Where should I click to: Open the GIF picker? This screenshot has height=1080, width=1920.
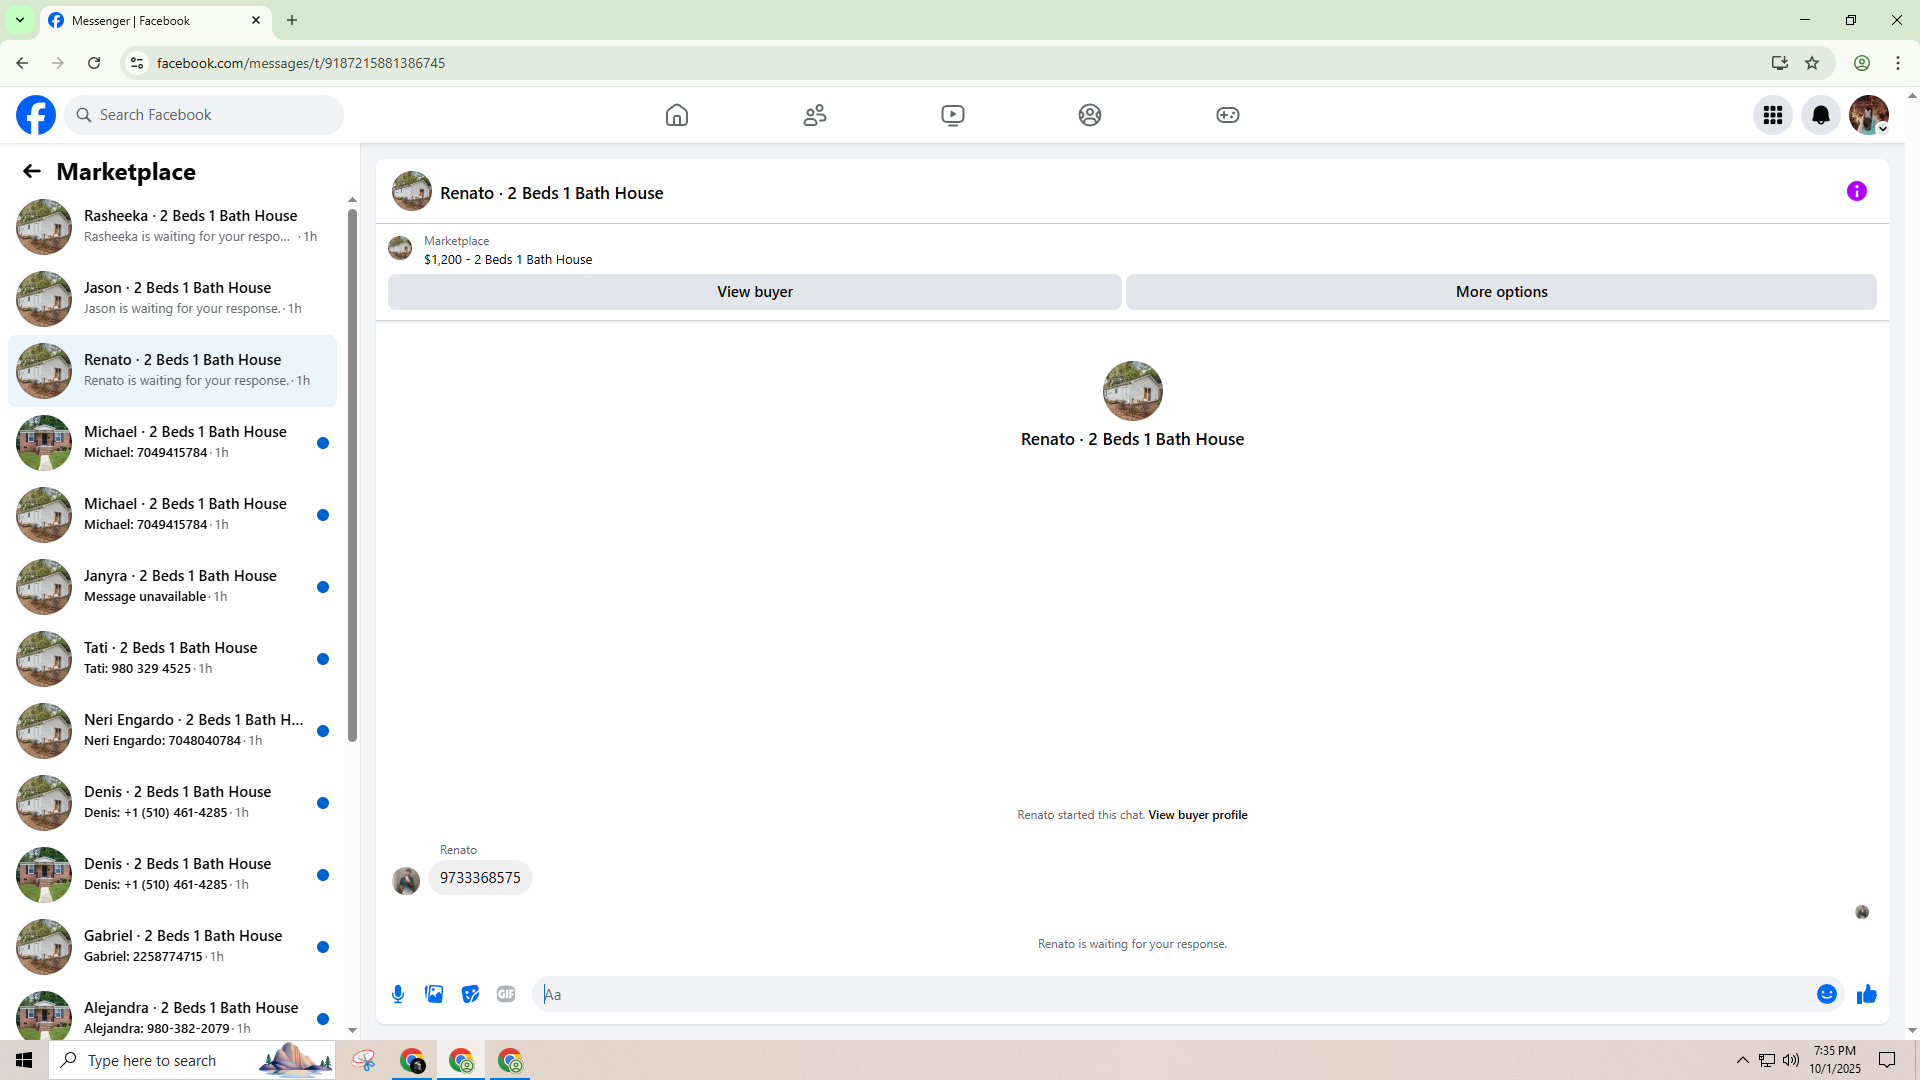[x=506, y=994]
